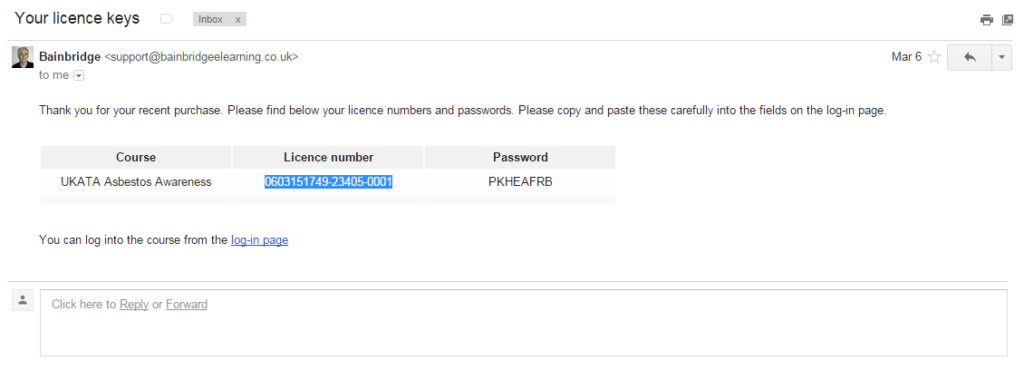
Task: Click inside the reply text box
Action: (x=523, y=323)
